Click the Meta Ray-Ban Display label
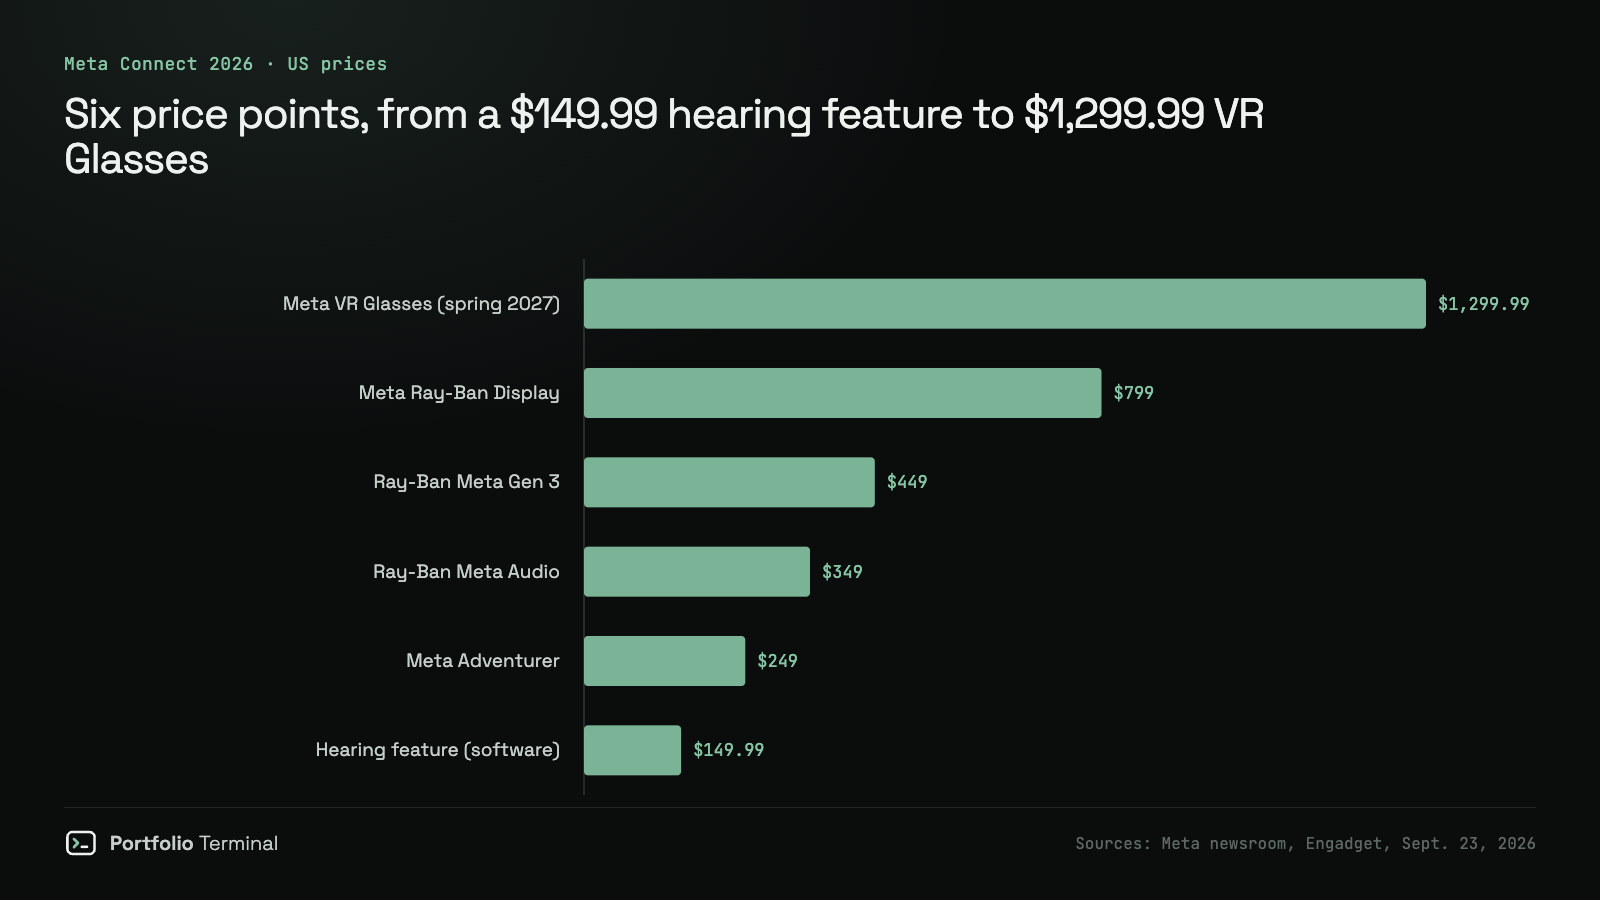The width and height of the screenshot is (1600, 900). (x=459, y=393)
